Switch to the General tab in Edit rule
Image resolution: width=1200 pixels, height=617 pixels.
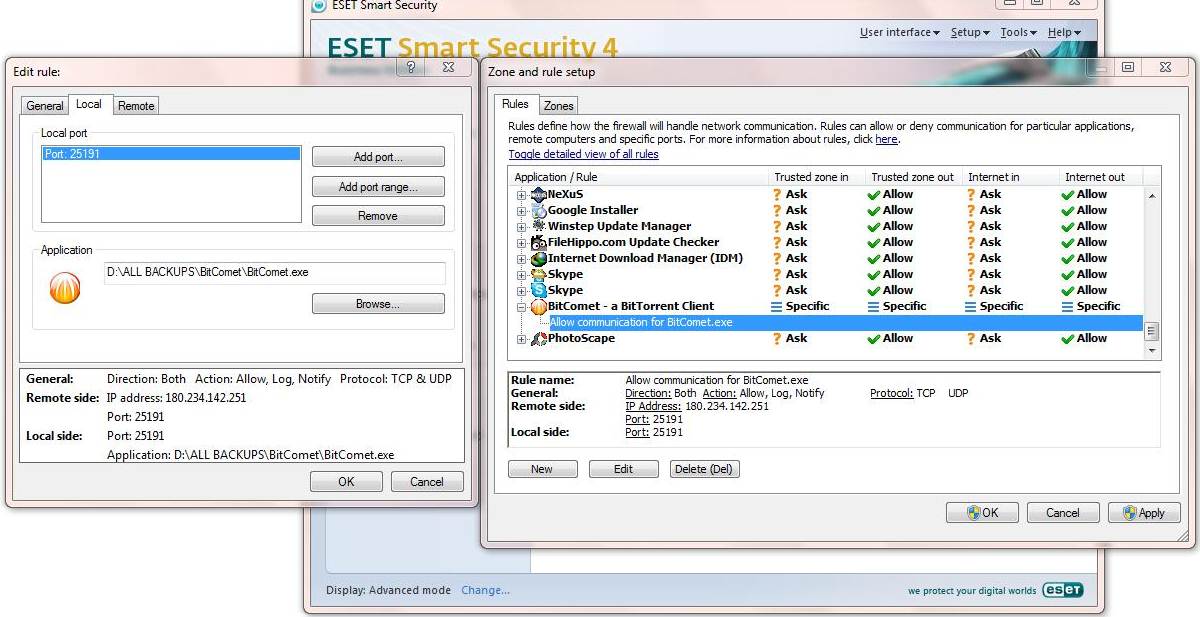[x=45, y=106]
